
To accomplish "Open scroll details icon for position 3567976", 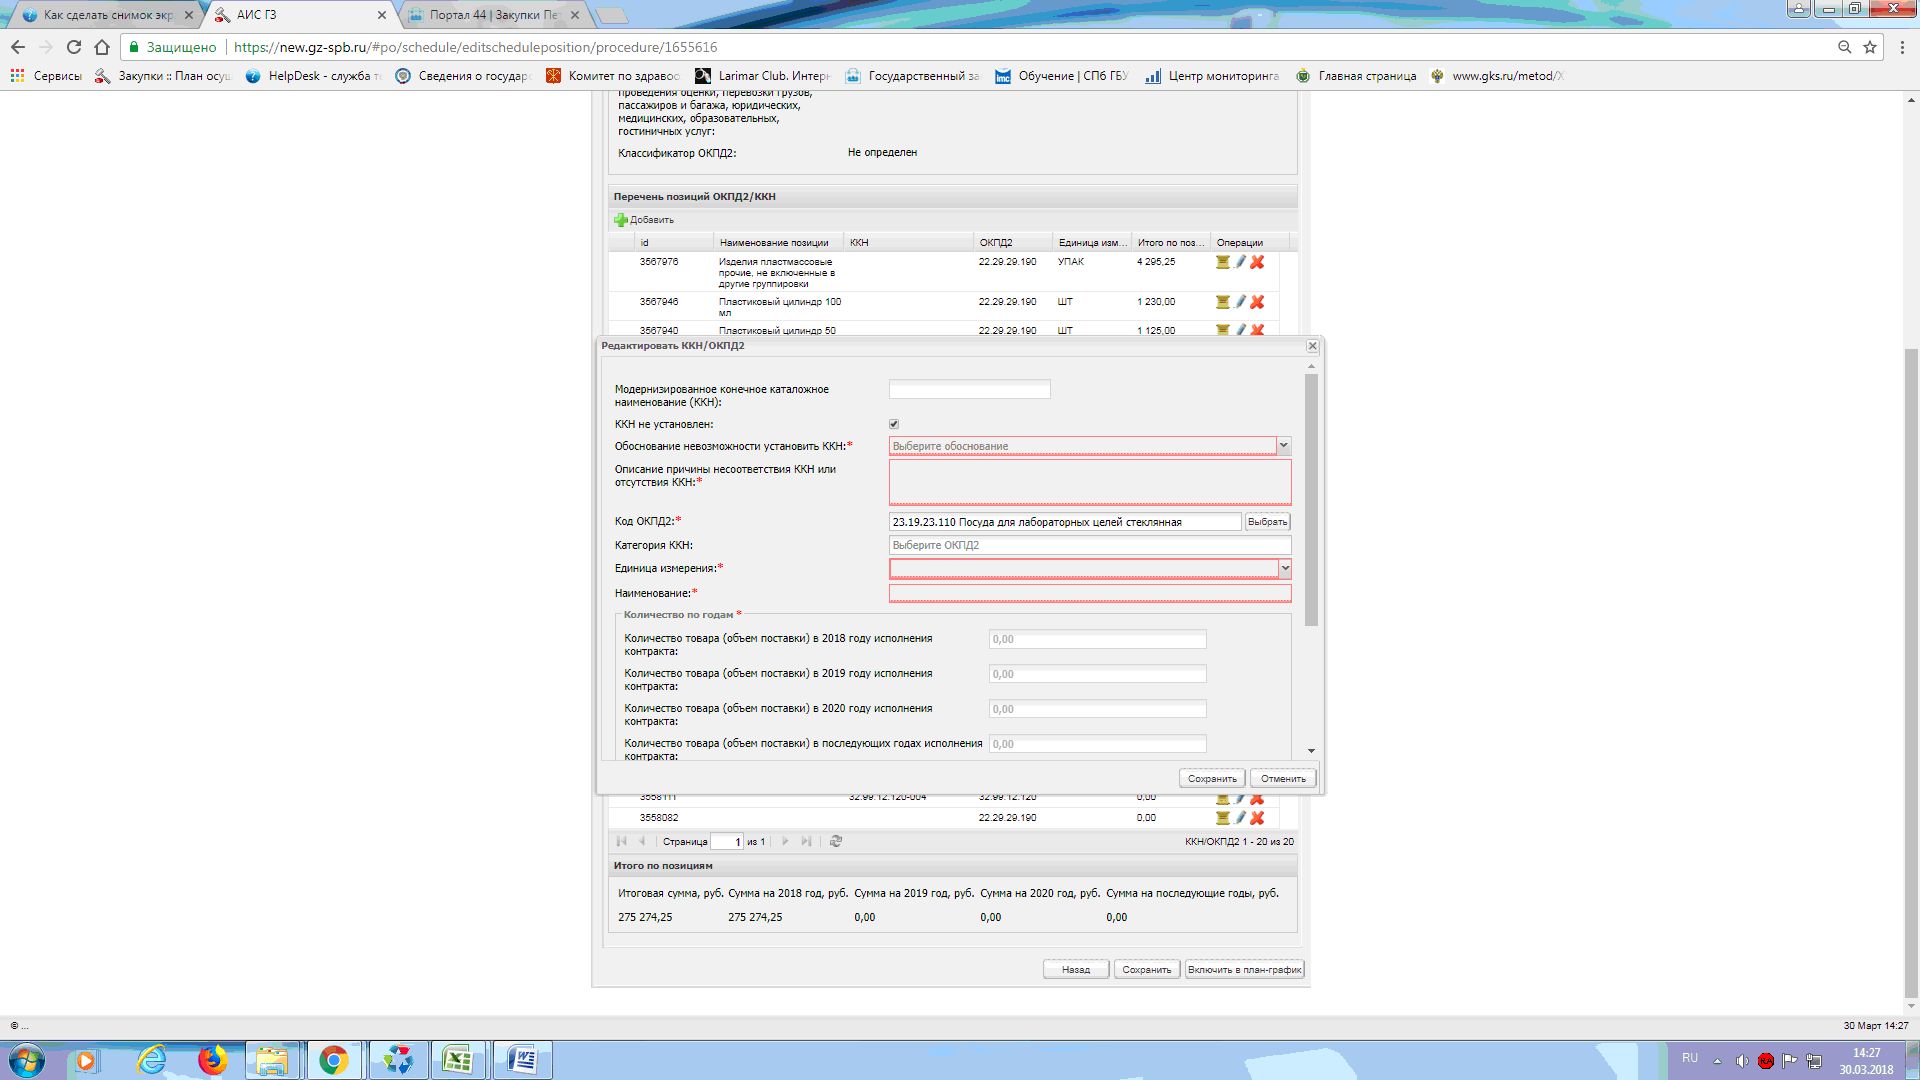I will [x=1222, y=262].
